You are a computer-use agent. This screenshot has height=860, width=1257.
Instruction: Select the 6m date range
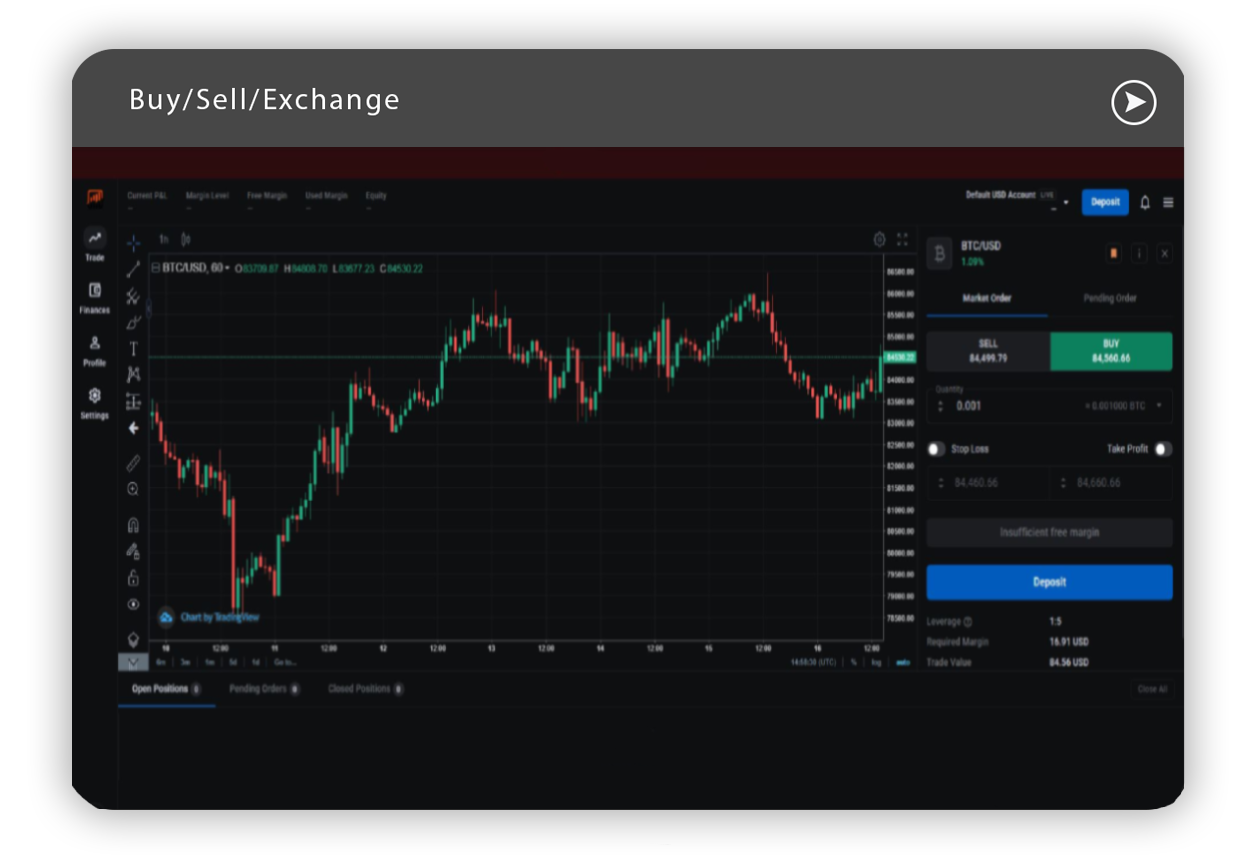[161, 662]
